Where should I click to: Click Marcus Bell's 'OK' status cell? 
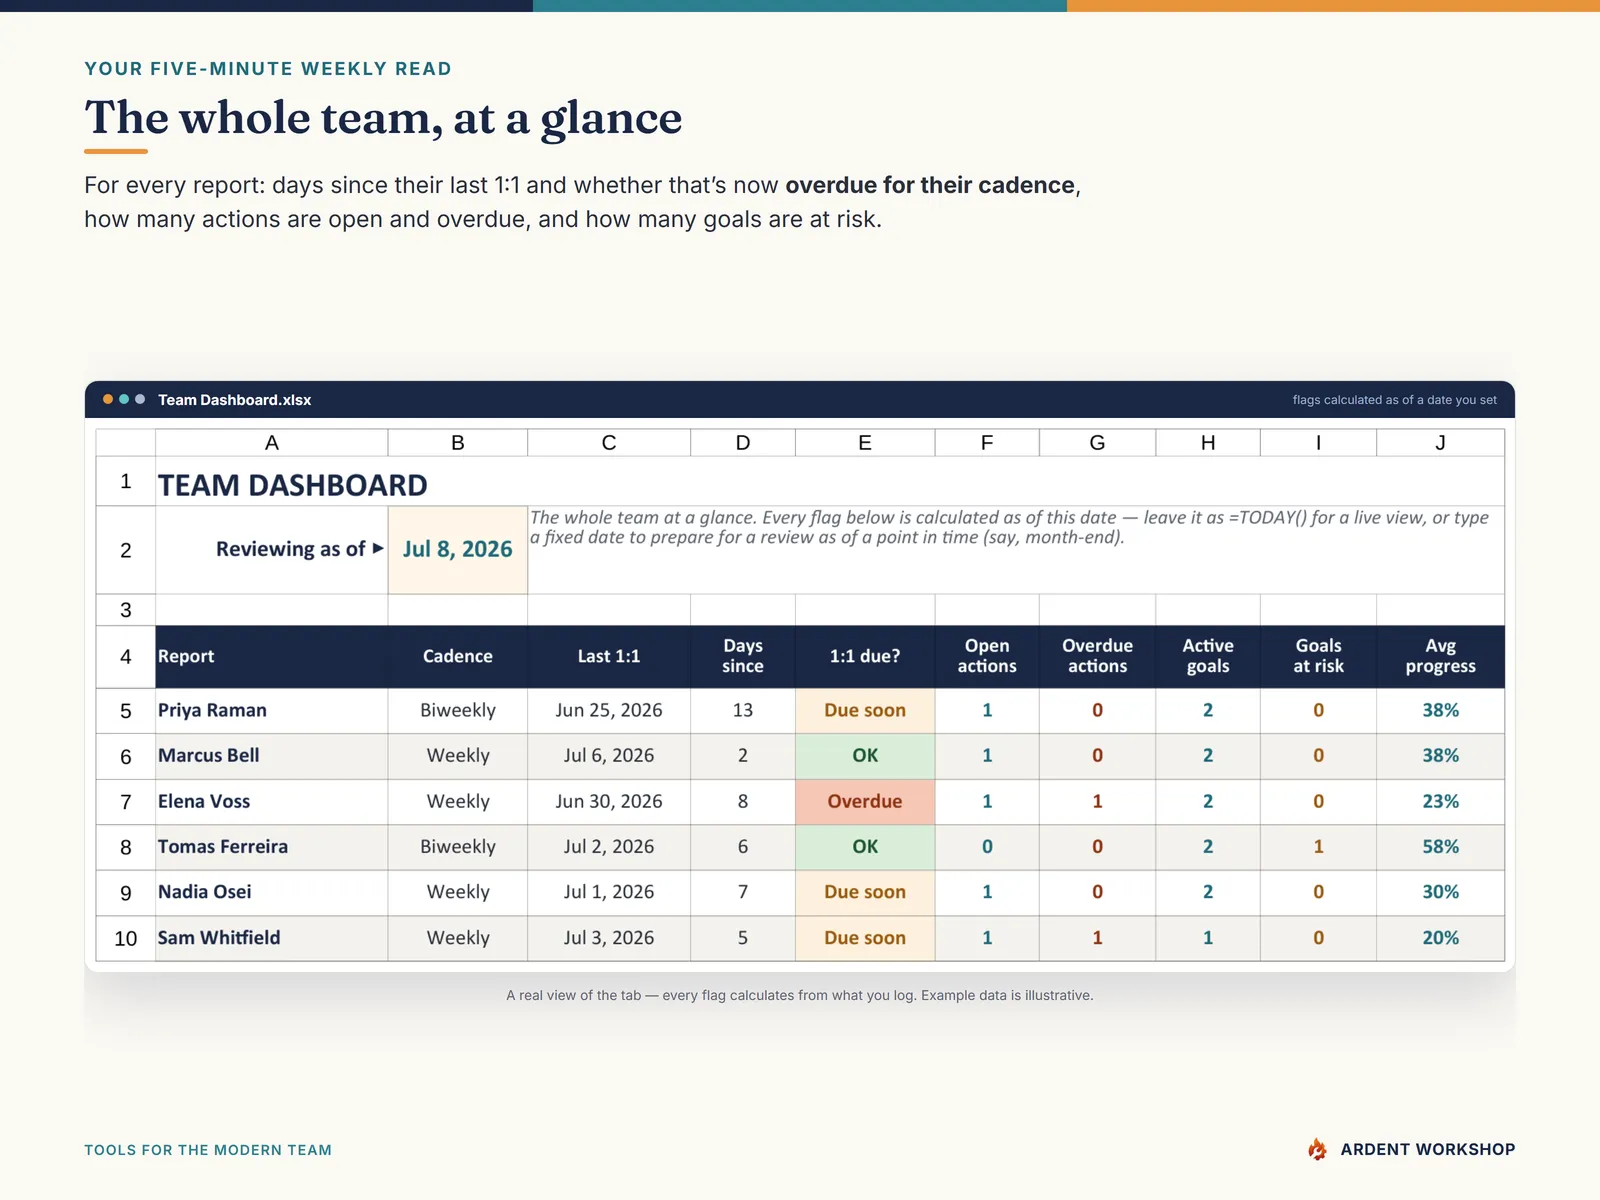tap(865, 756)
